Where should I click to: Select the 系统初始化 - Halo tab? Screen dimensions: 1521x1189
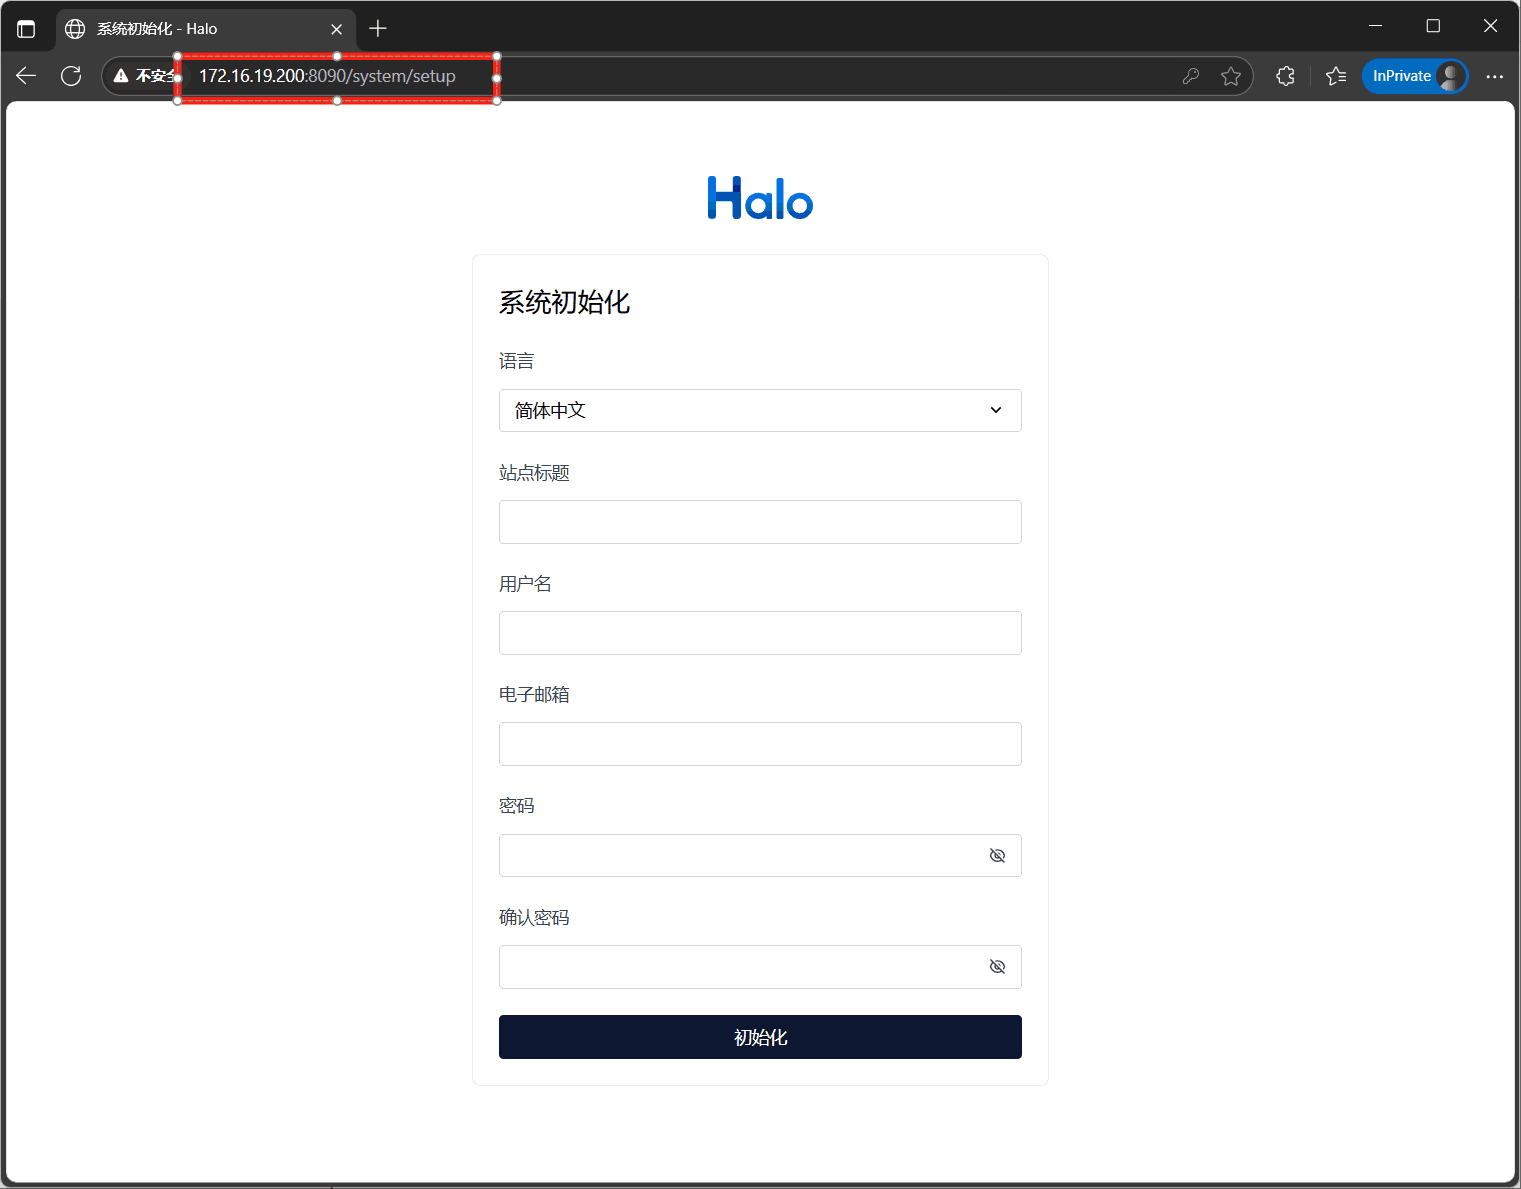(x=204, y=29)
